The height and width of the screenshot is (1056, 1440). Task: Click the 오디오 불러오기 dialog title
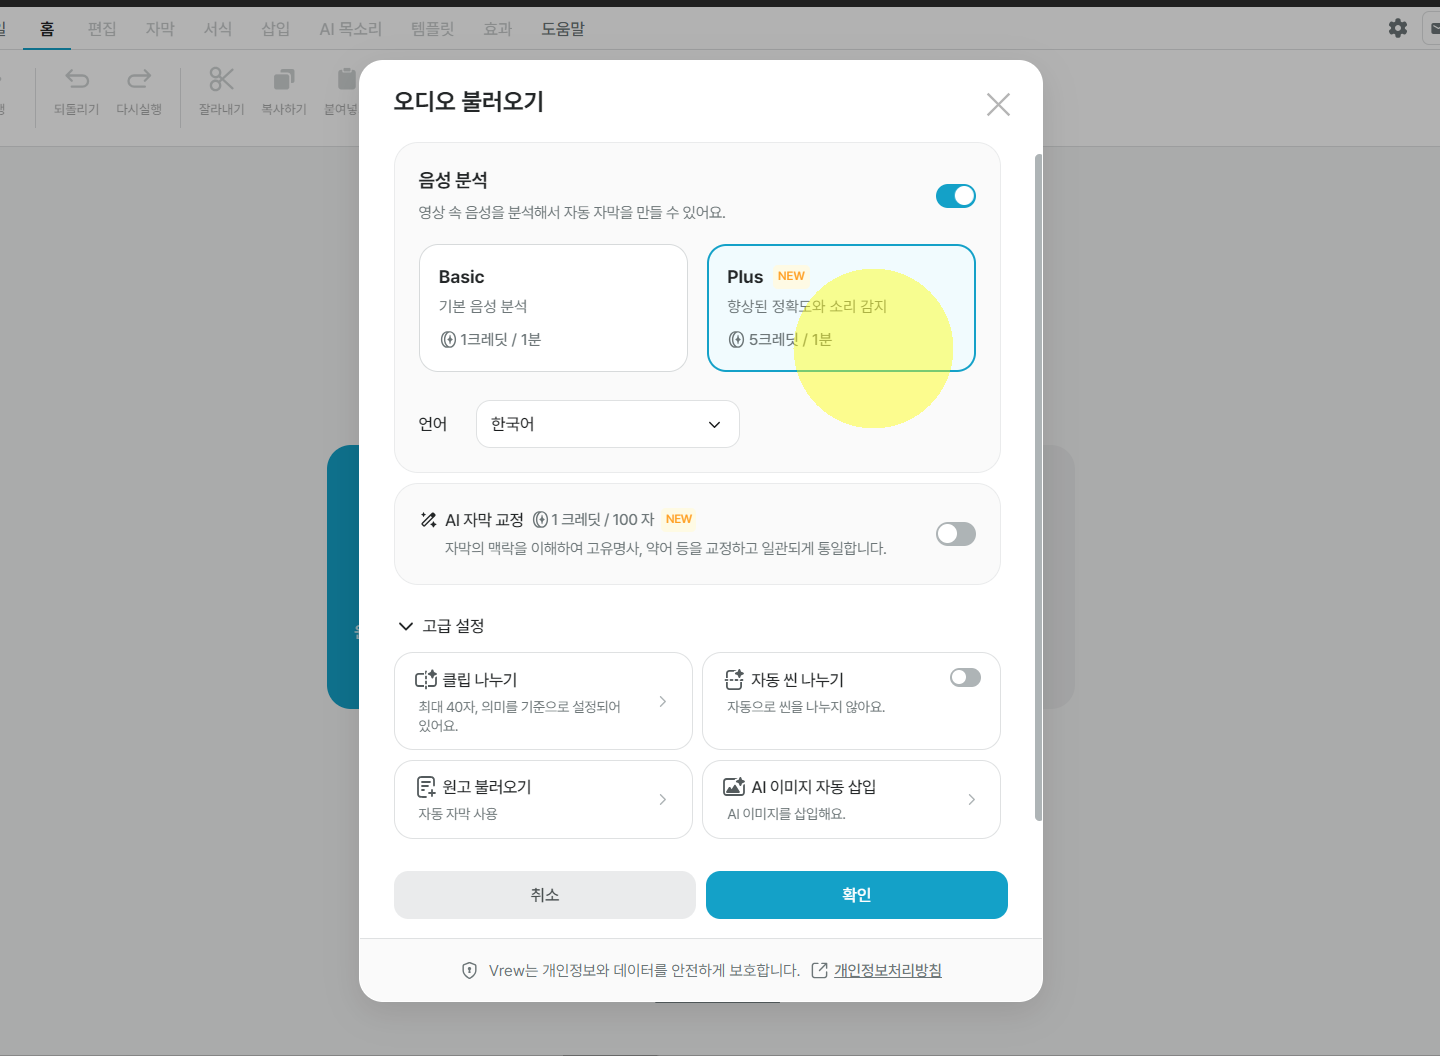(x=469, y=102)
